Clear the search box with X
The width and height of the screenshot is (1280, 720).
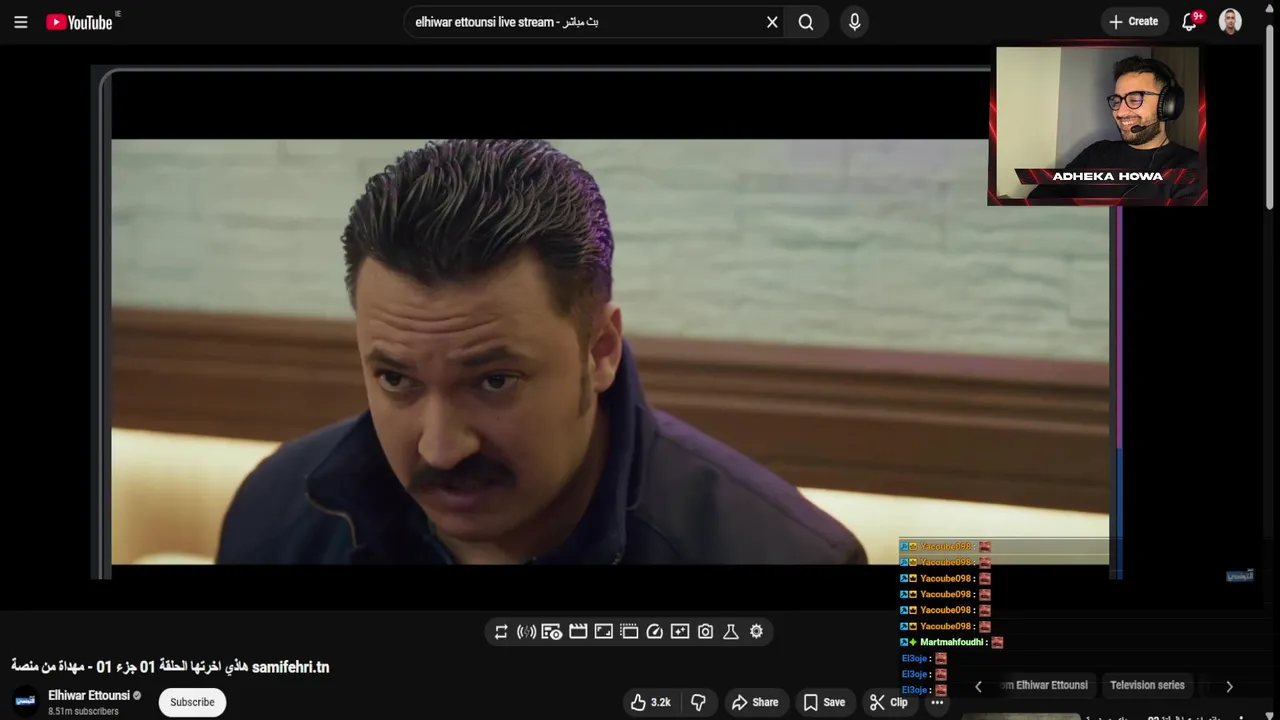pos(772,22)
